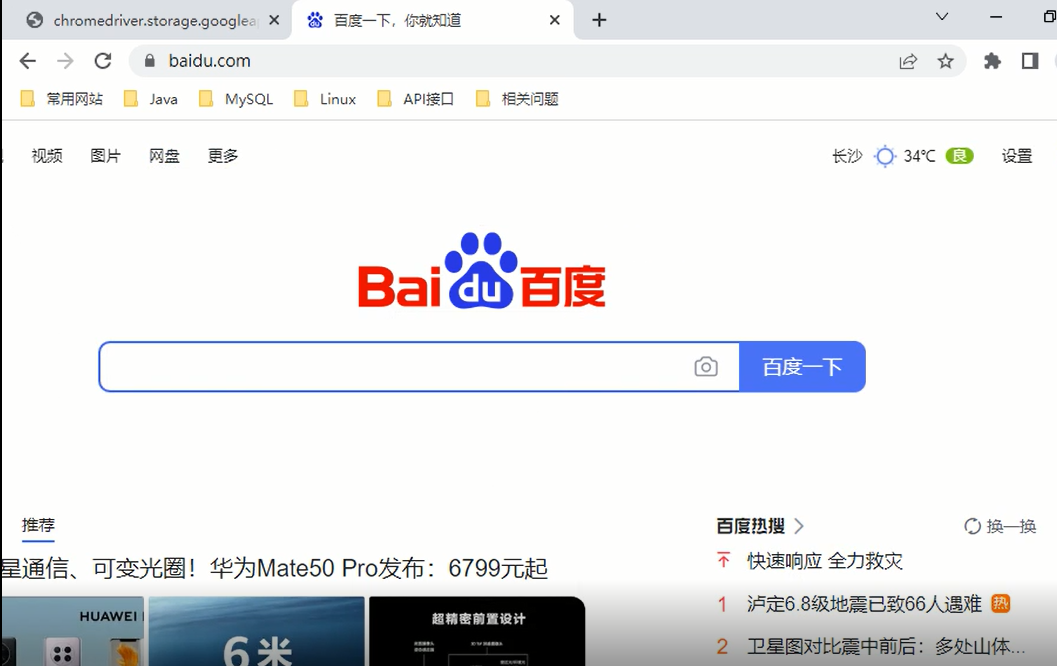1057x666 pixels.
Task: Open the 常用网站 bookmark folder
Action: tap(62, 99)
